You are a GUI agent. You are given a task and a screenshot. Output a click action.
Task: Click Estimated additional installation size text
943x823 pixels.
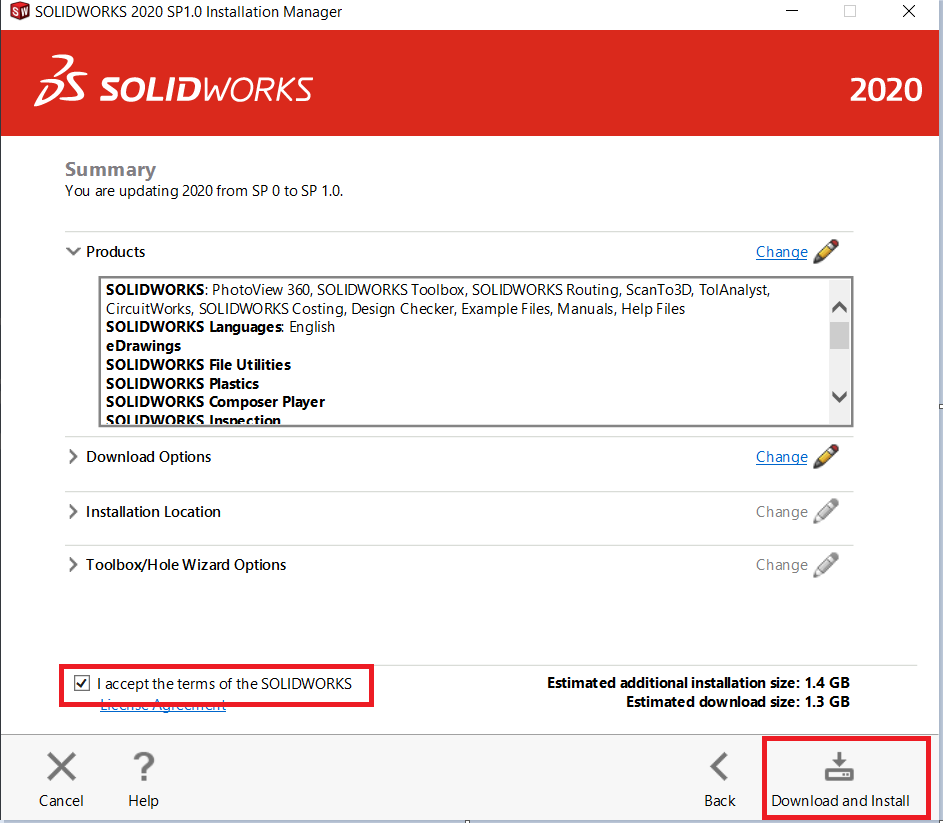click(x=698, y=683)
